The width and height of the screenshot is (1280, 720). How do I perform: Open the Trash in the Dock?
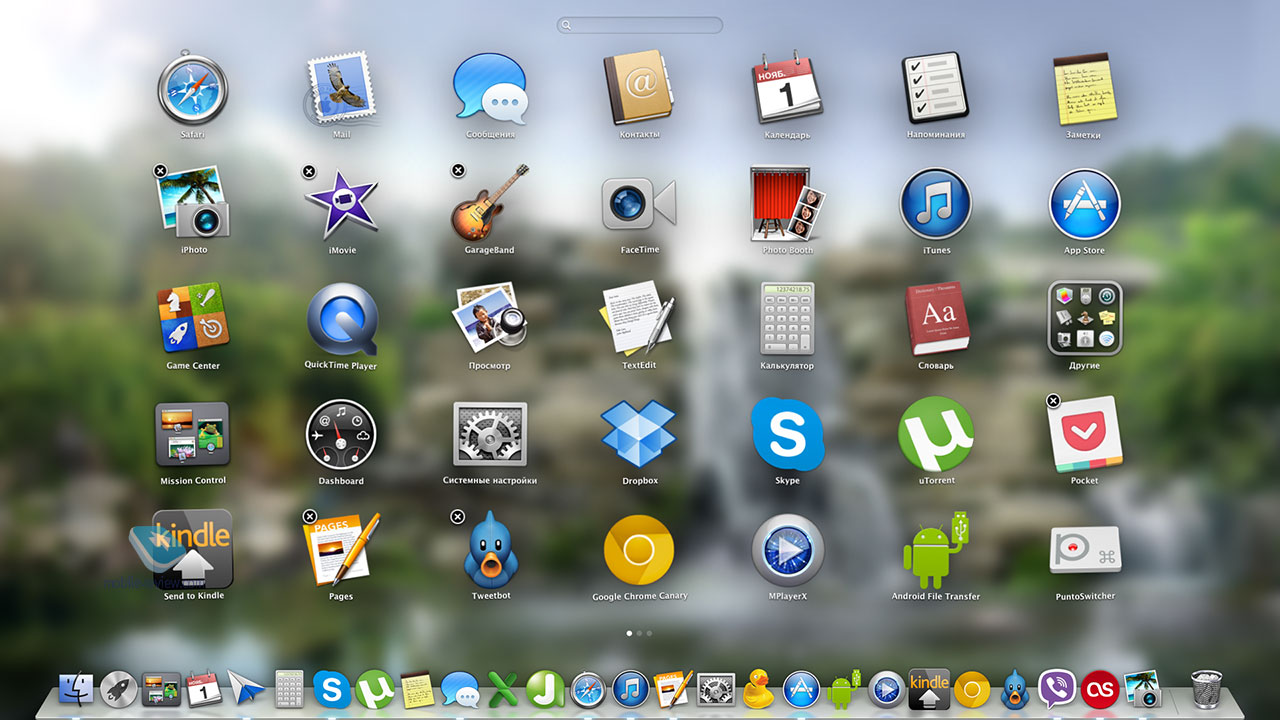point(1208,689)
